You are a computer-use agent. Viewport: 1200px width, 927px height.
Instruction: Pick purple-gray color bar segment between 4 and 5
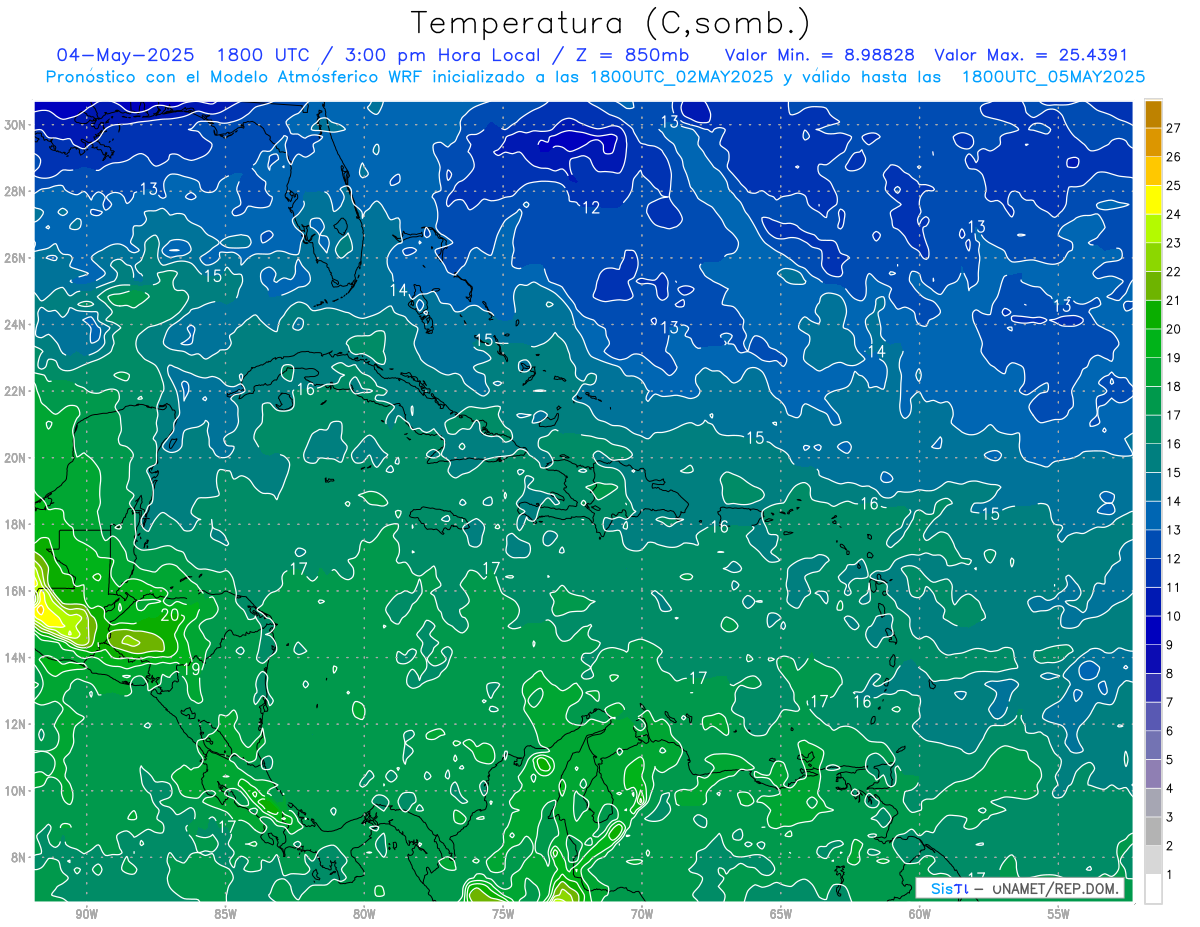(x=1153, y=774)
